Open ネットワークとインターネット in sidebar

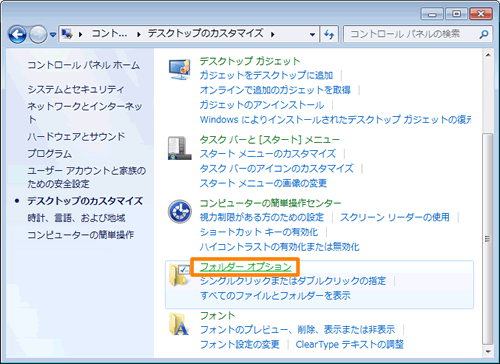85,113
